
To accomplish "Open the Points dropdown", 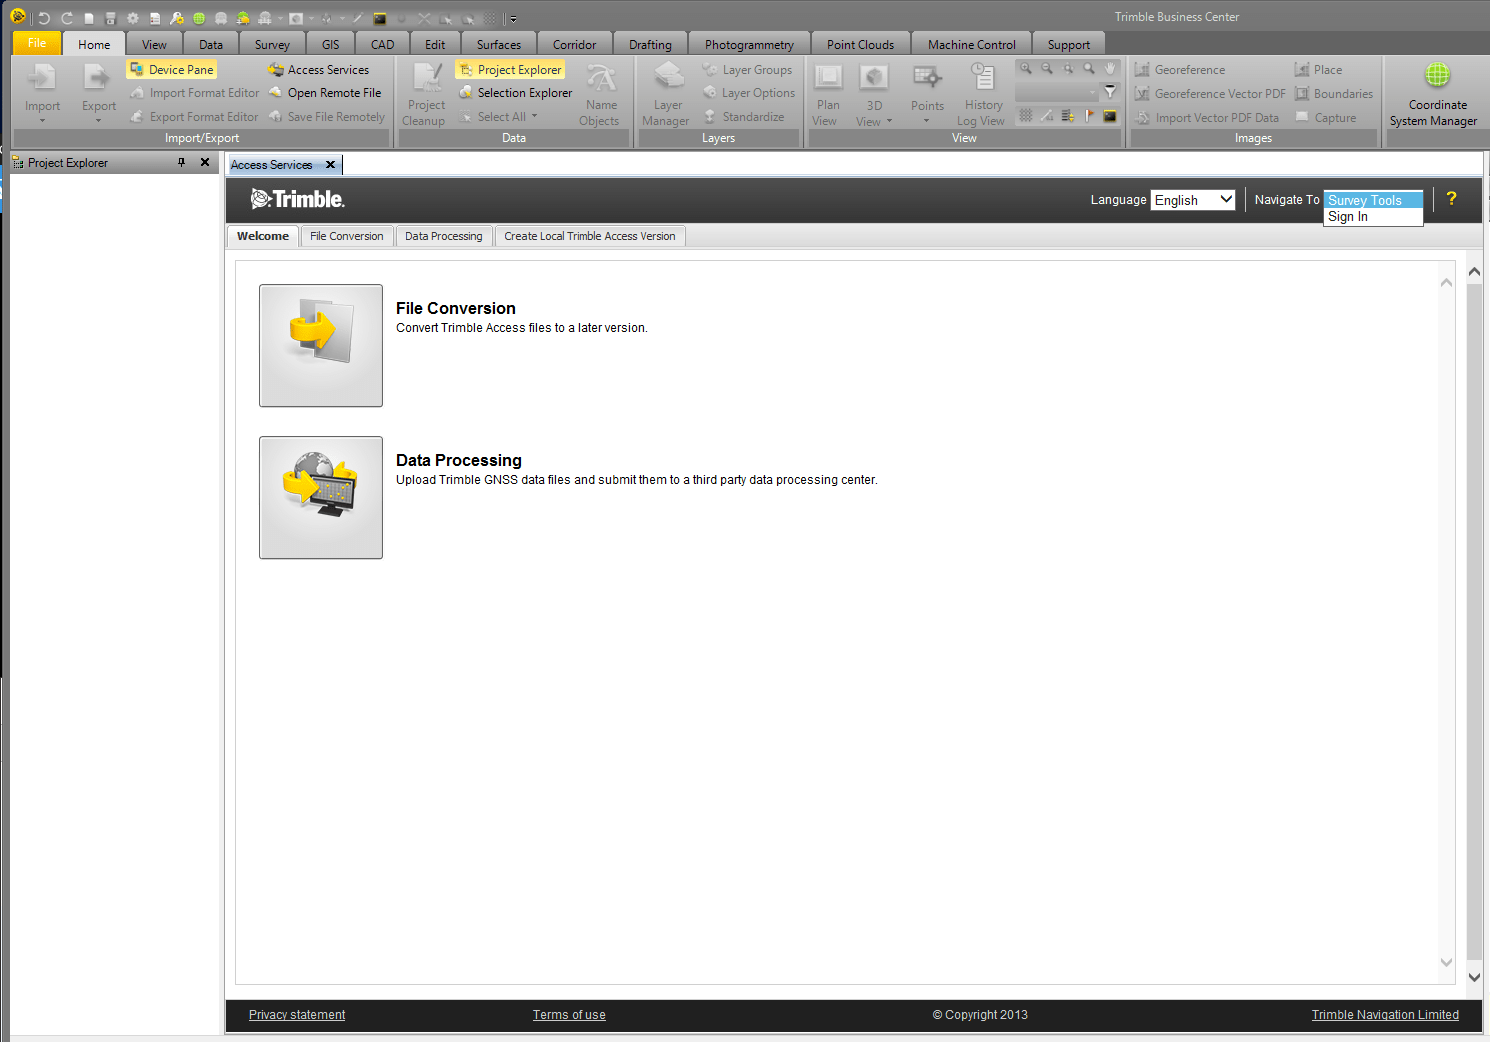I will [926, 121].
